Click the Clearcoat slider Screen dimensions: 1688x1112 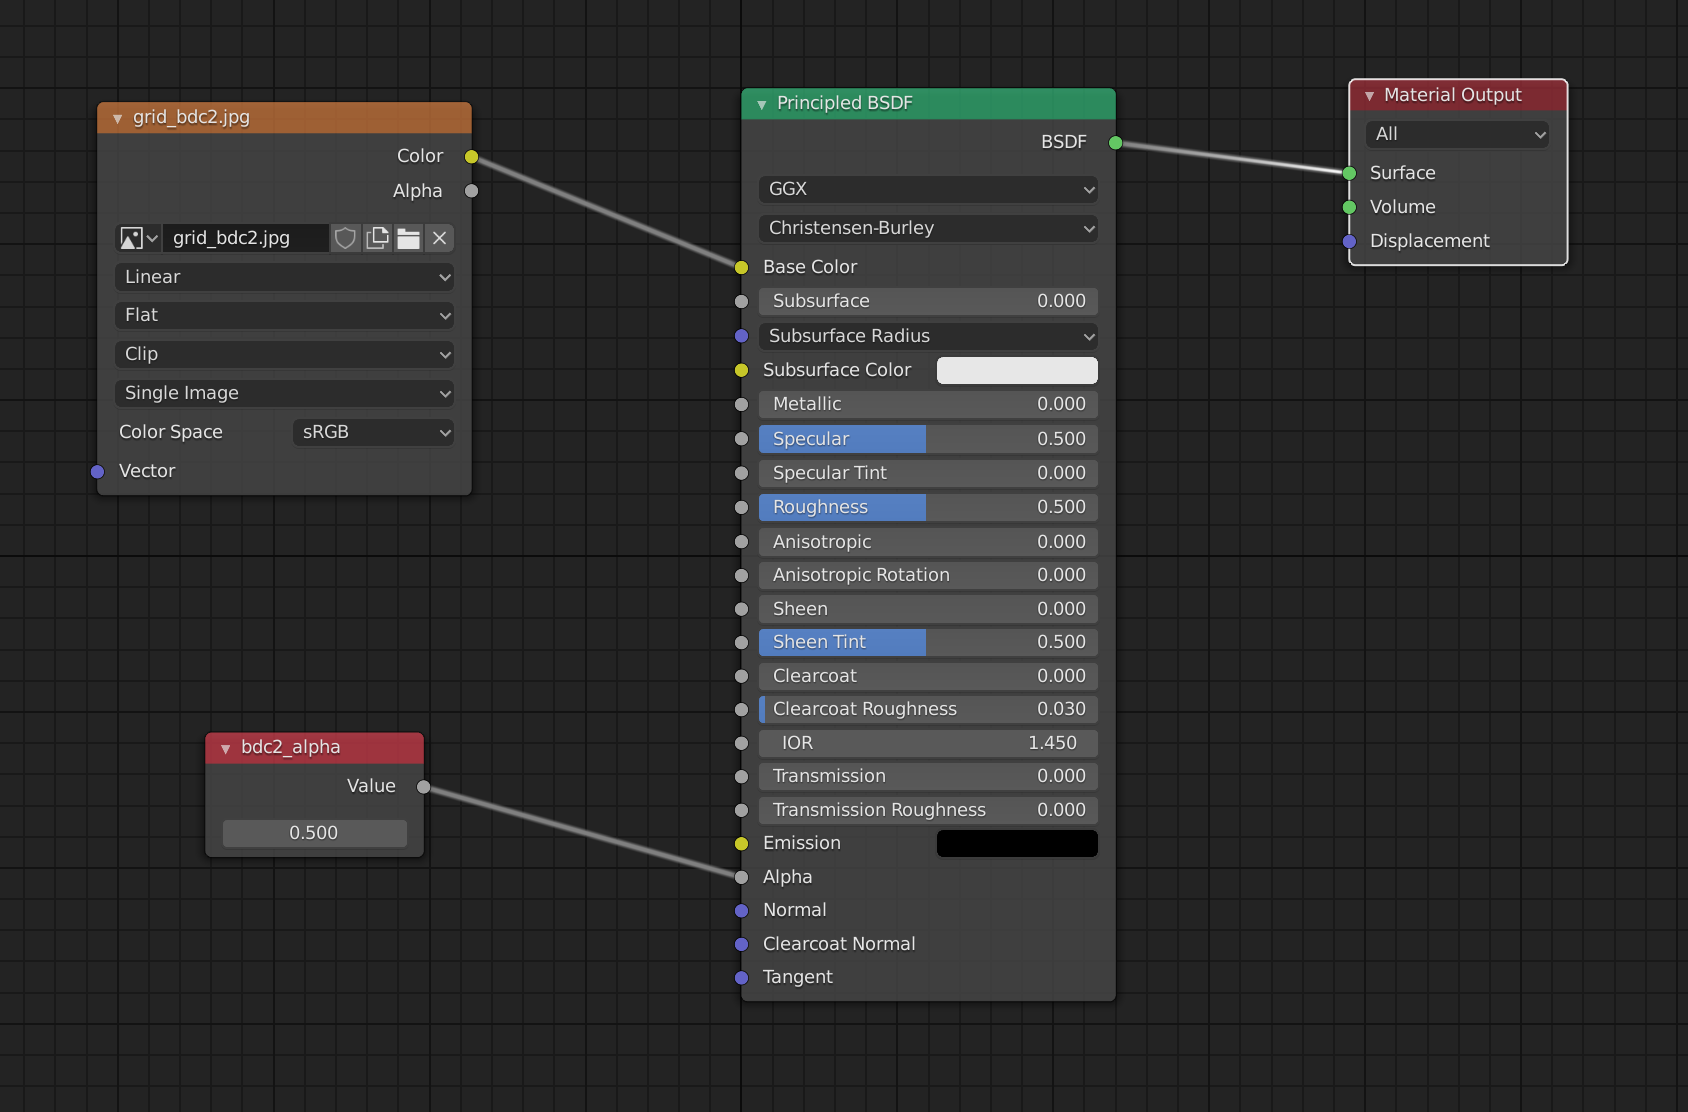click(928, 676)
